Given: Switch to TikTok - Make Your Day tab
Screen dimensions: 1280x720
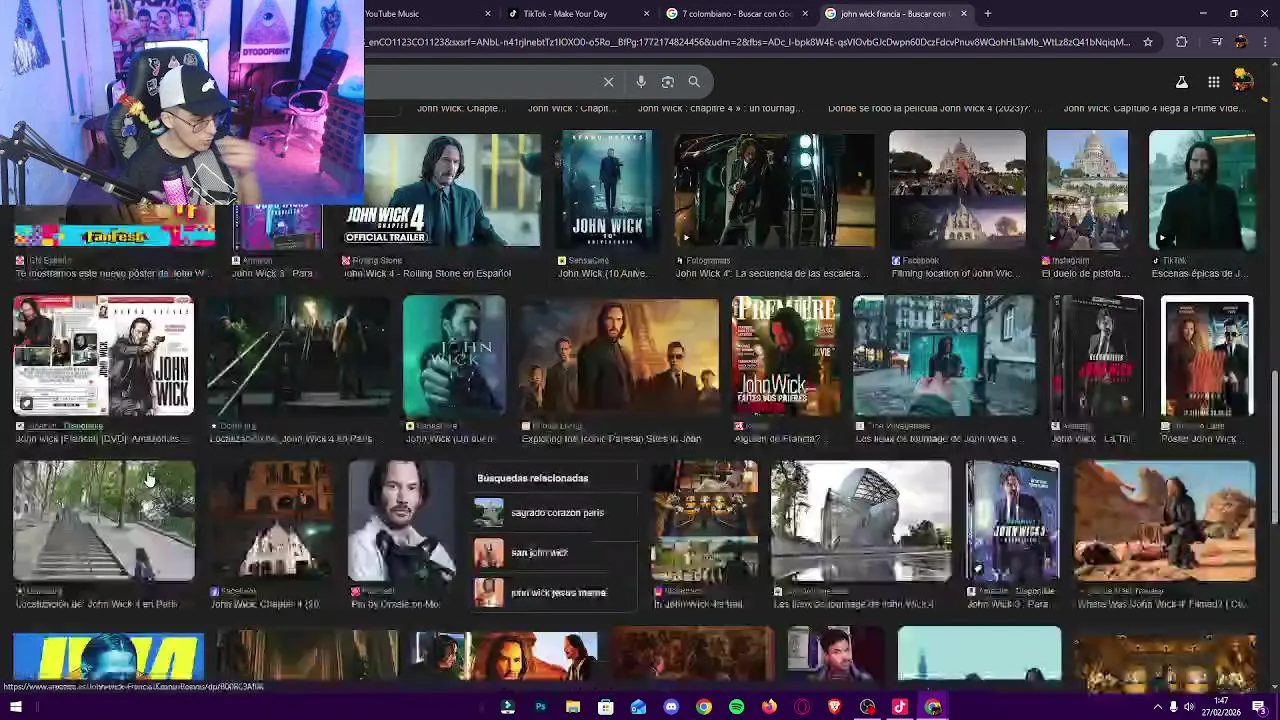Looking at the screenshot, I should click(x=577, y=14).
